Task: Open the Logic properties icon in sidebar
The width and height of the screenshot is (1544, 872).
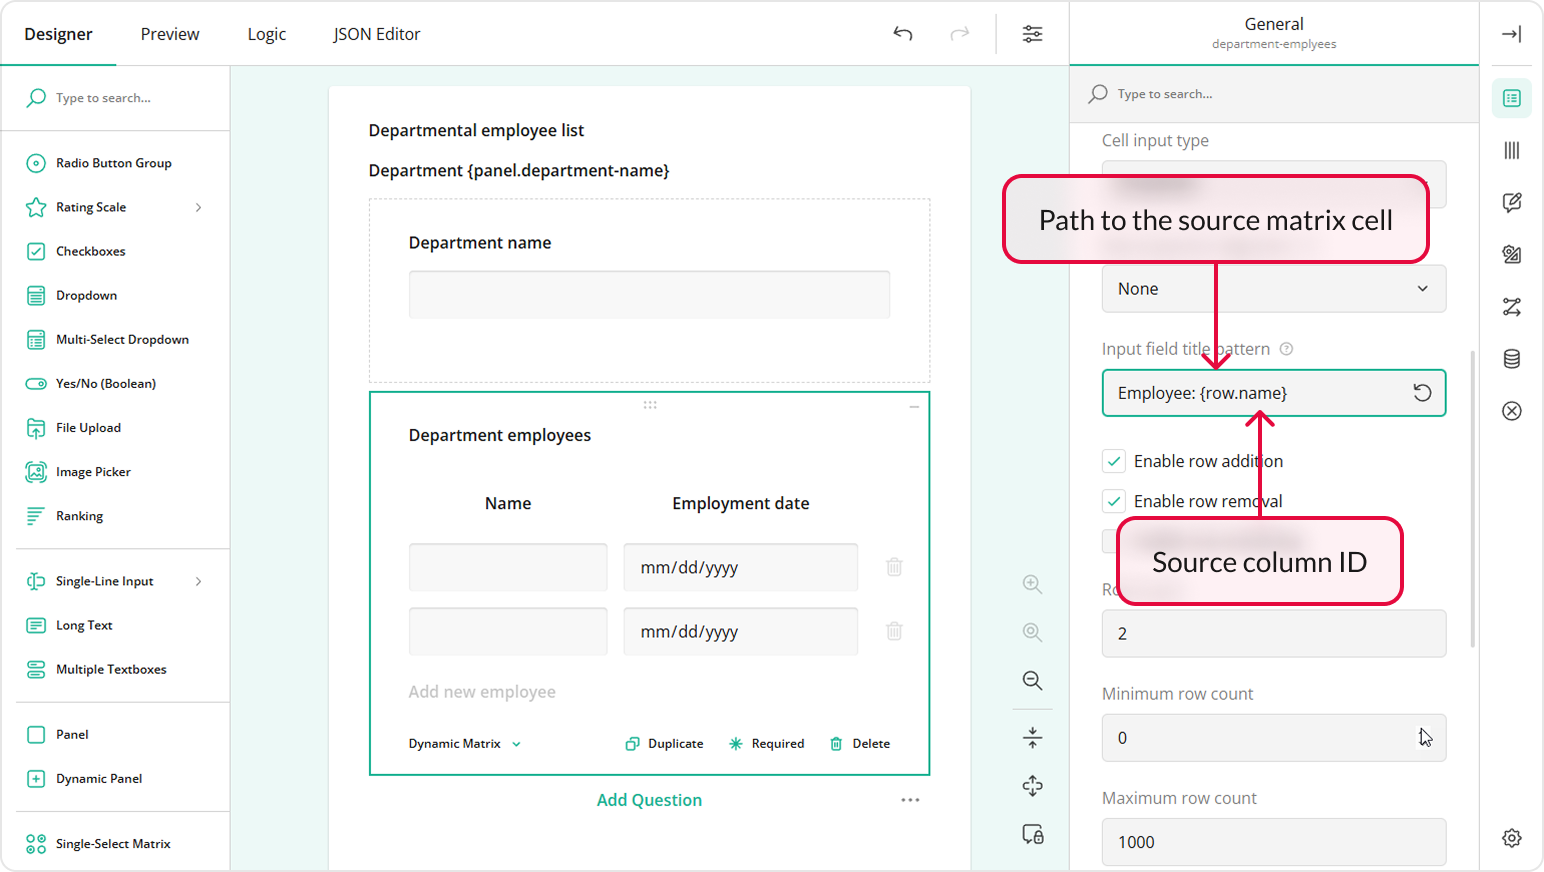Action: click(1511, 307)
